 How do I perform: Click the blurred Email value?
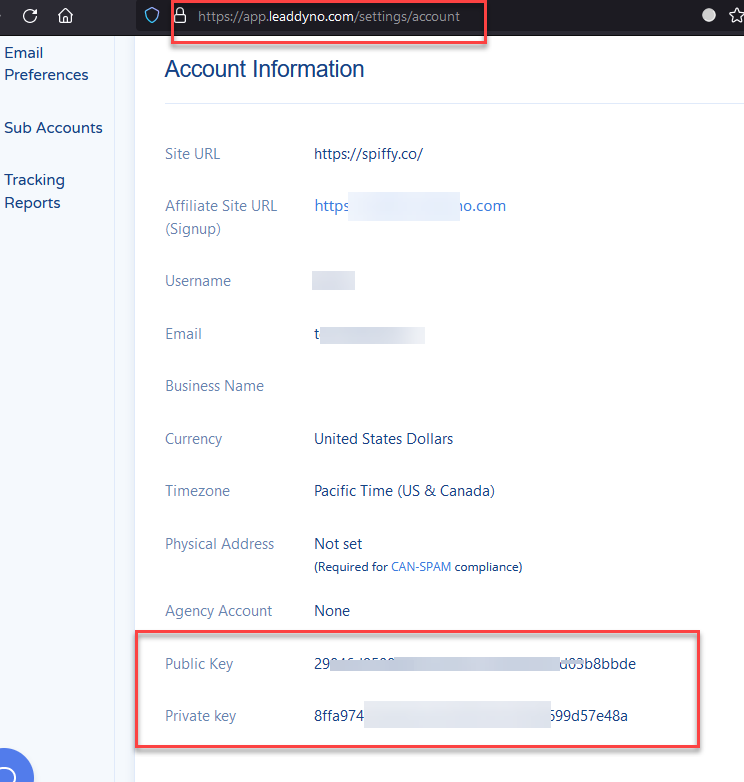click(x=370, y=335)
